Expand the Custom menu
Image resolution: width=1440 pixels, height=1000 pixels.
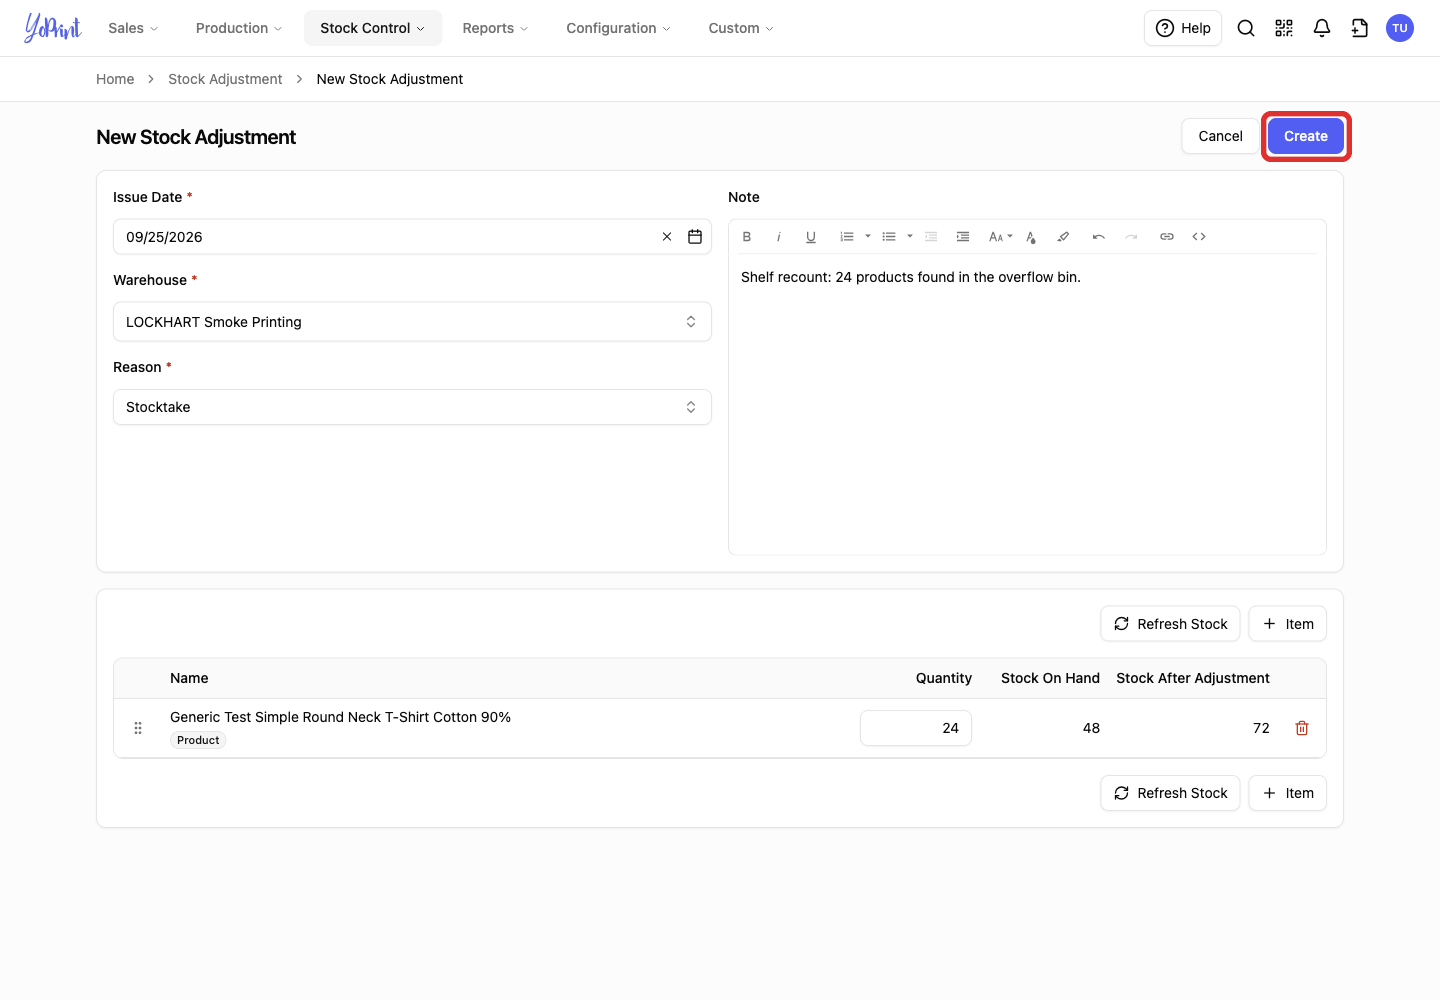coord(741,28)
